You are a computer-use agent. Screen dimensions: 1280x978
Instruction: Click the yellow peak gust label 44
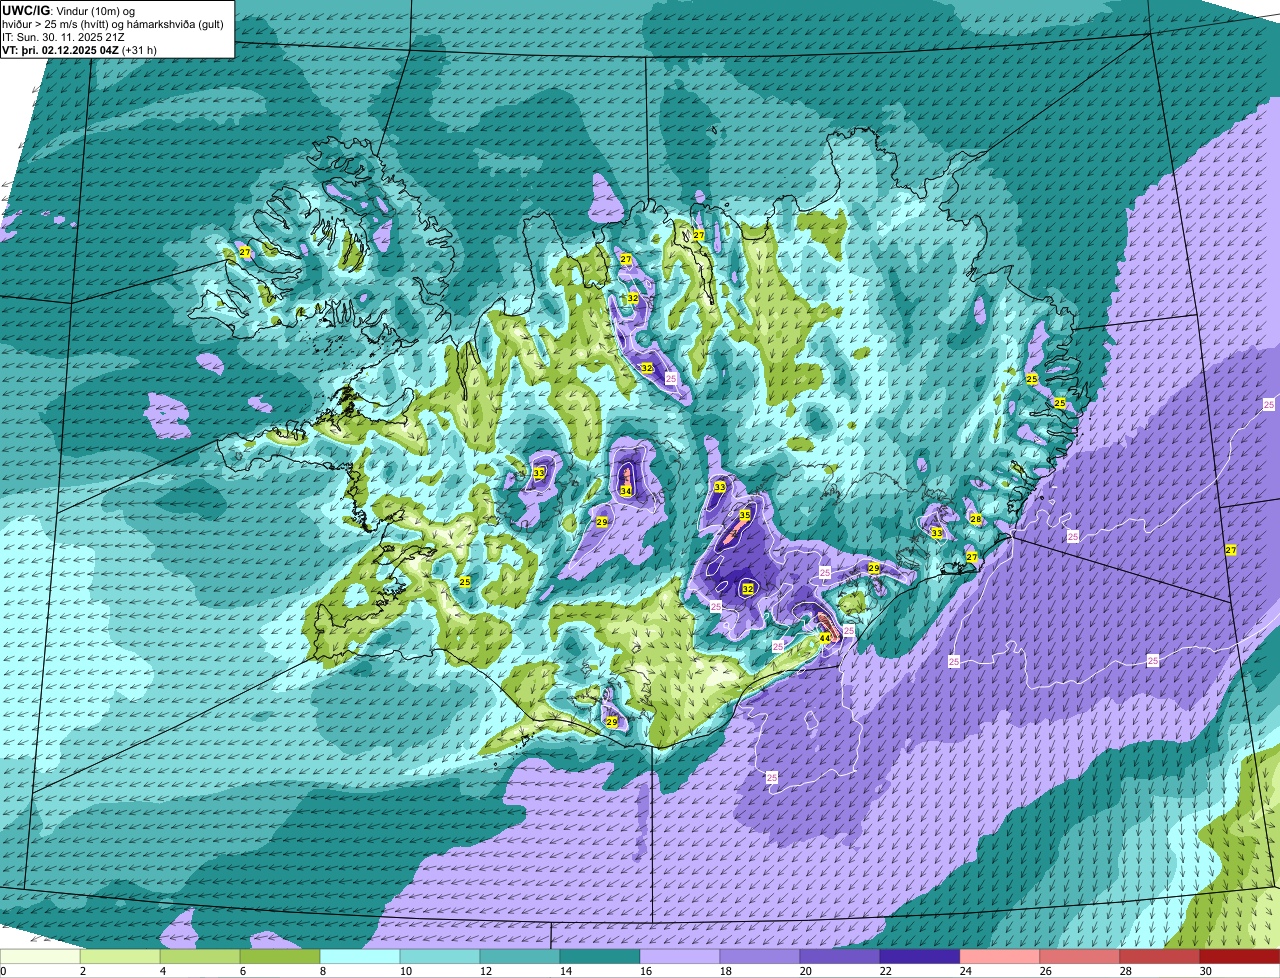click(x=824, y=638)
